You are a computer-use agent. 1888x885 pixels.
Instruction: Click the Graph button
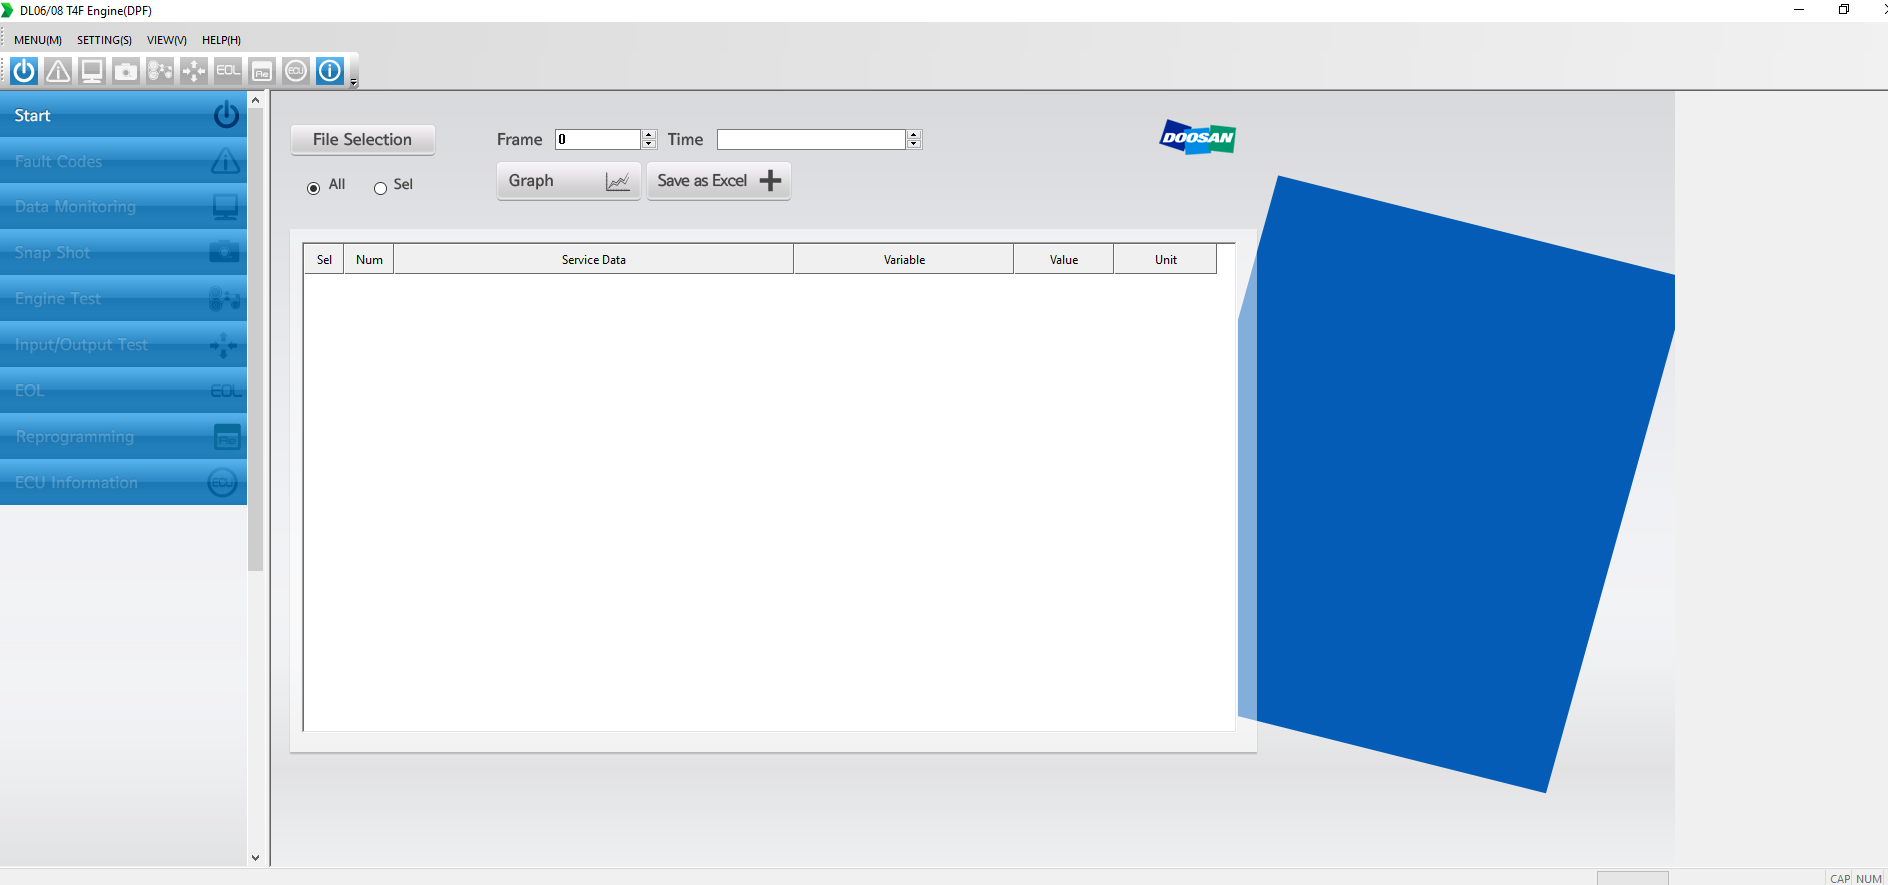tap(568, 181)
